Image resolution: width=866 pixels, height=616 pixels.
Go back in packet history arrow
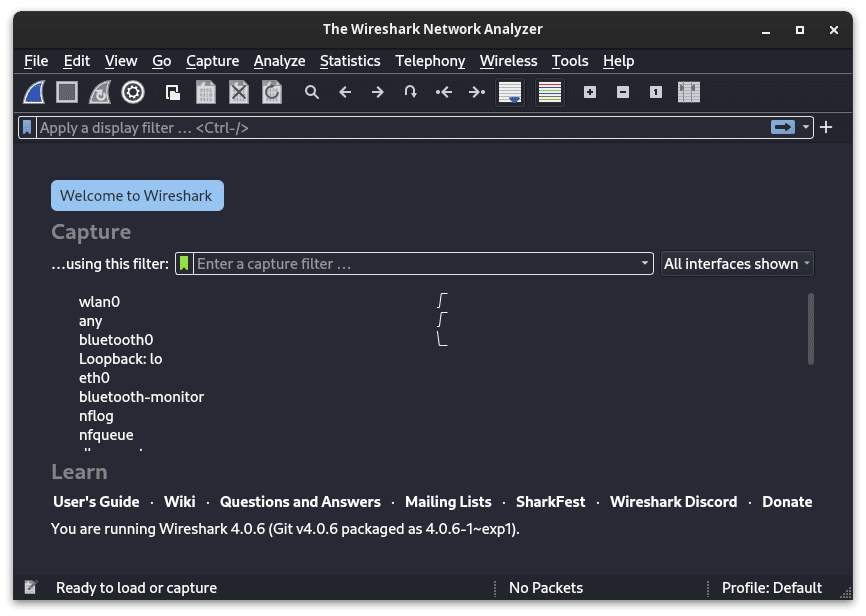tap(345, 92)
